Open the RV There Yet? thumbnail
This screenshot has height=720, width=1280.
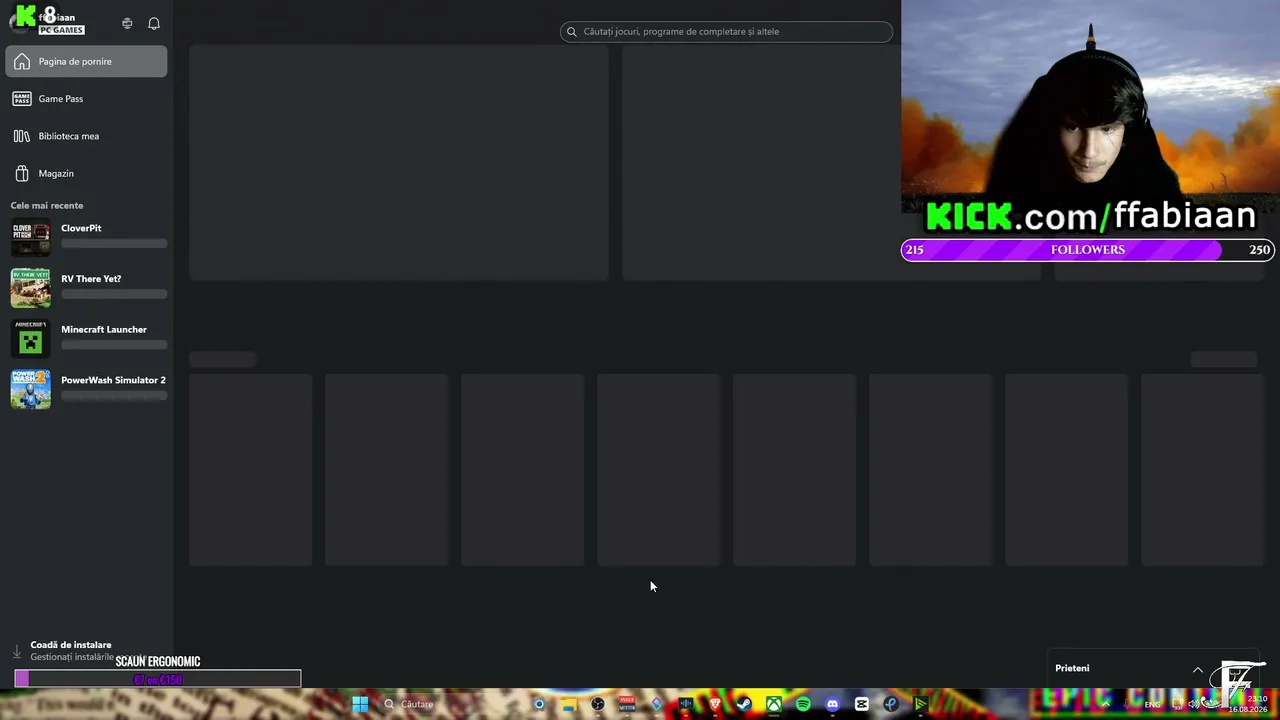pos(31,288)
